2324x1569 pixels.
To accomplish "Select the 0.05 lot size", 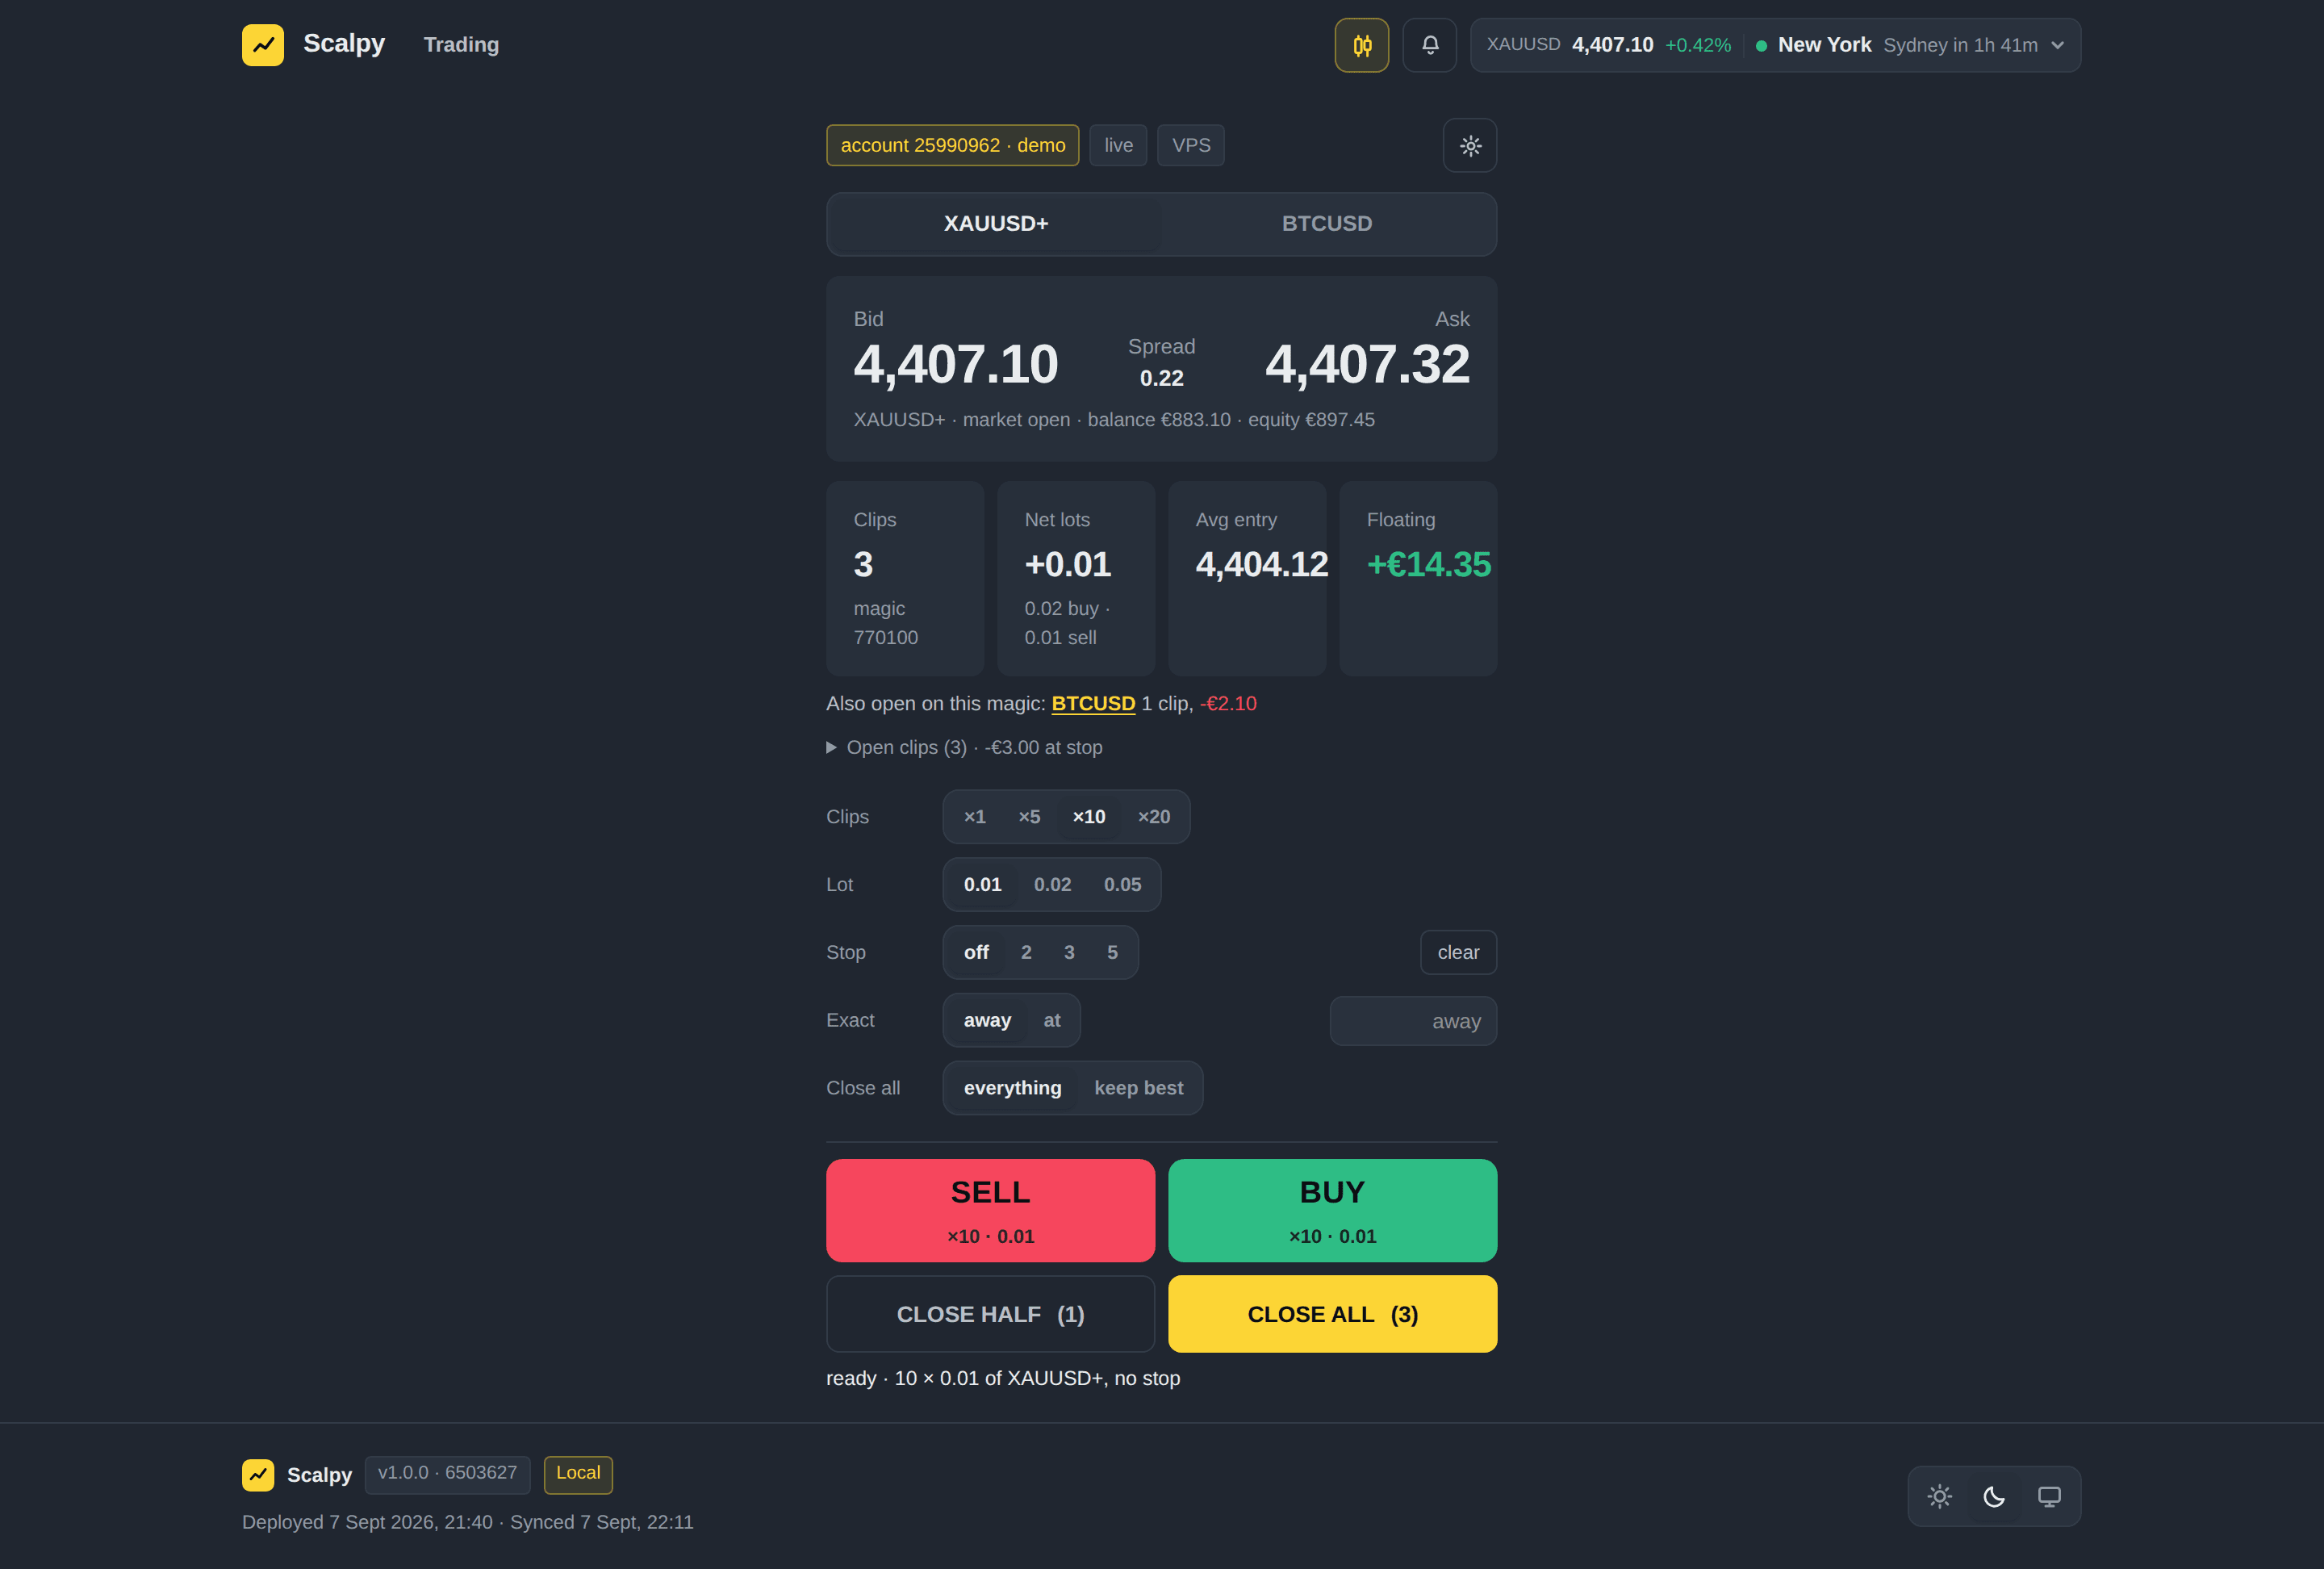I will point(1122,885).
